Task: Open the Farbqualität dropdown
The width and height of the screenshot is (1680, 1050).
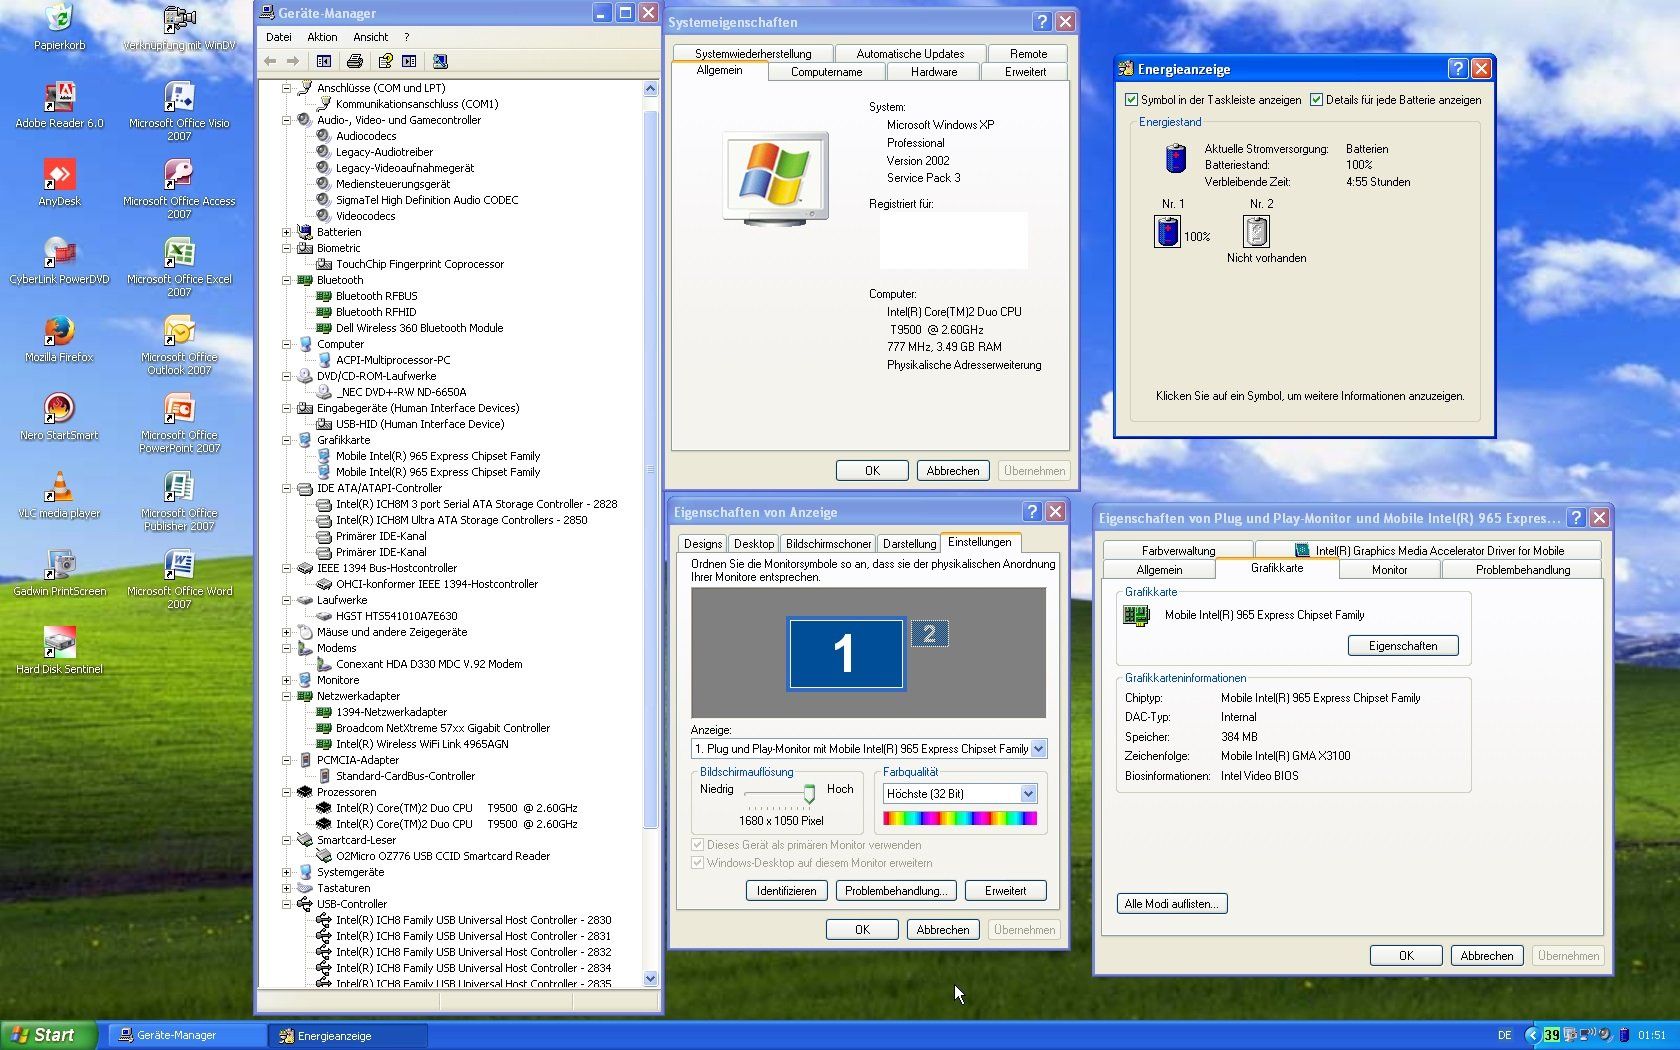Action: tap(1028, 794)
